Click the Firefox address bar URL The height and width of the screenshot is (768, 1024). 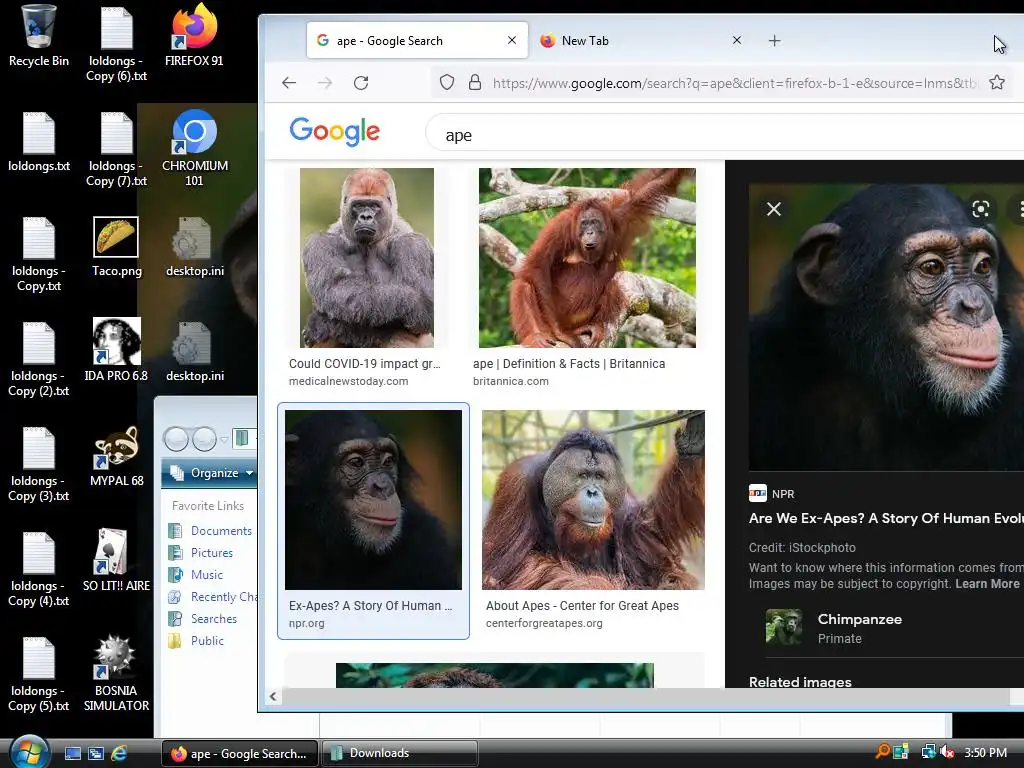point(735,83)
